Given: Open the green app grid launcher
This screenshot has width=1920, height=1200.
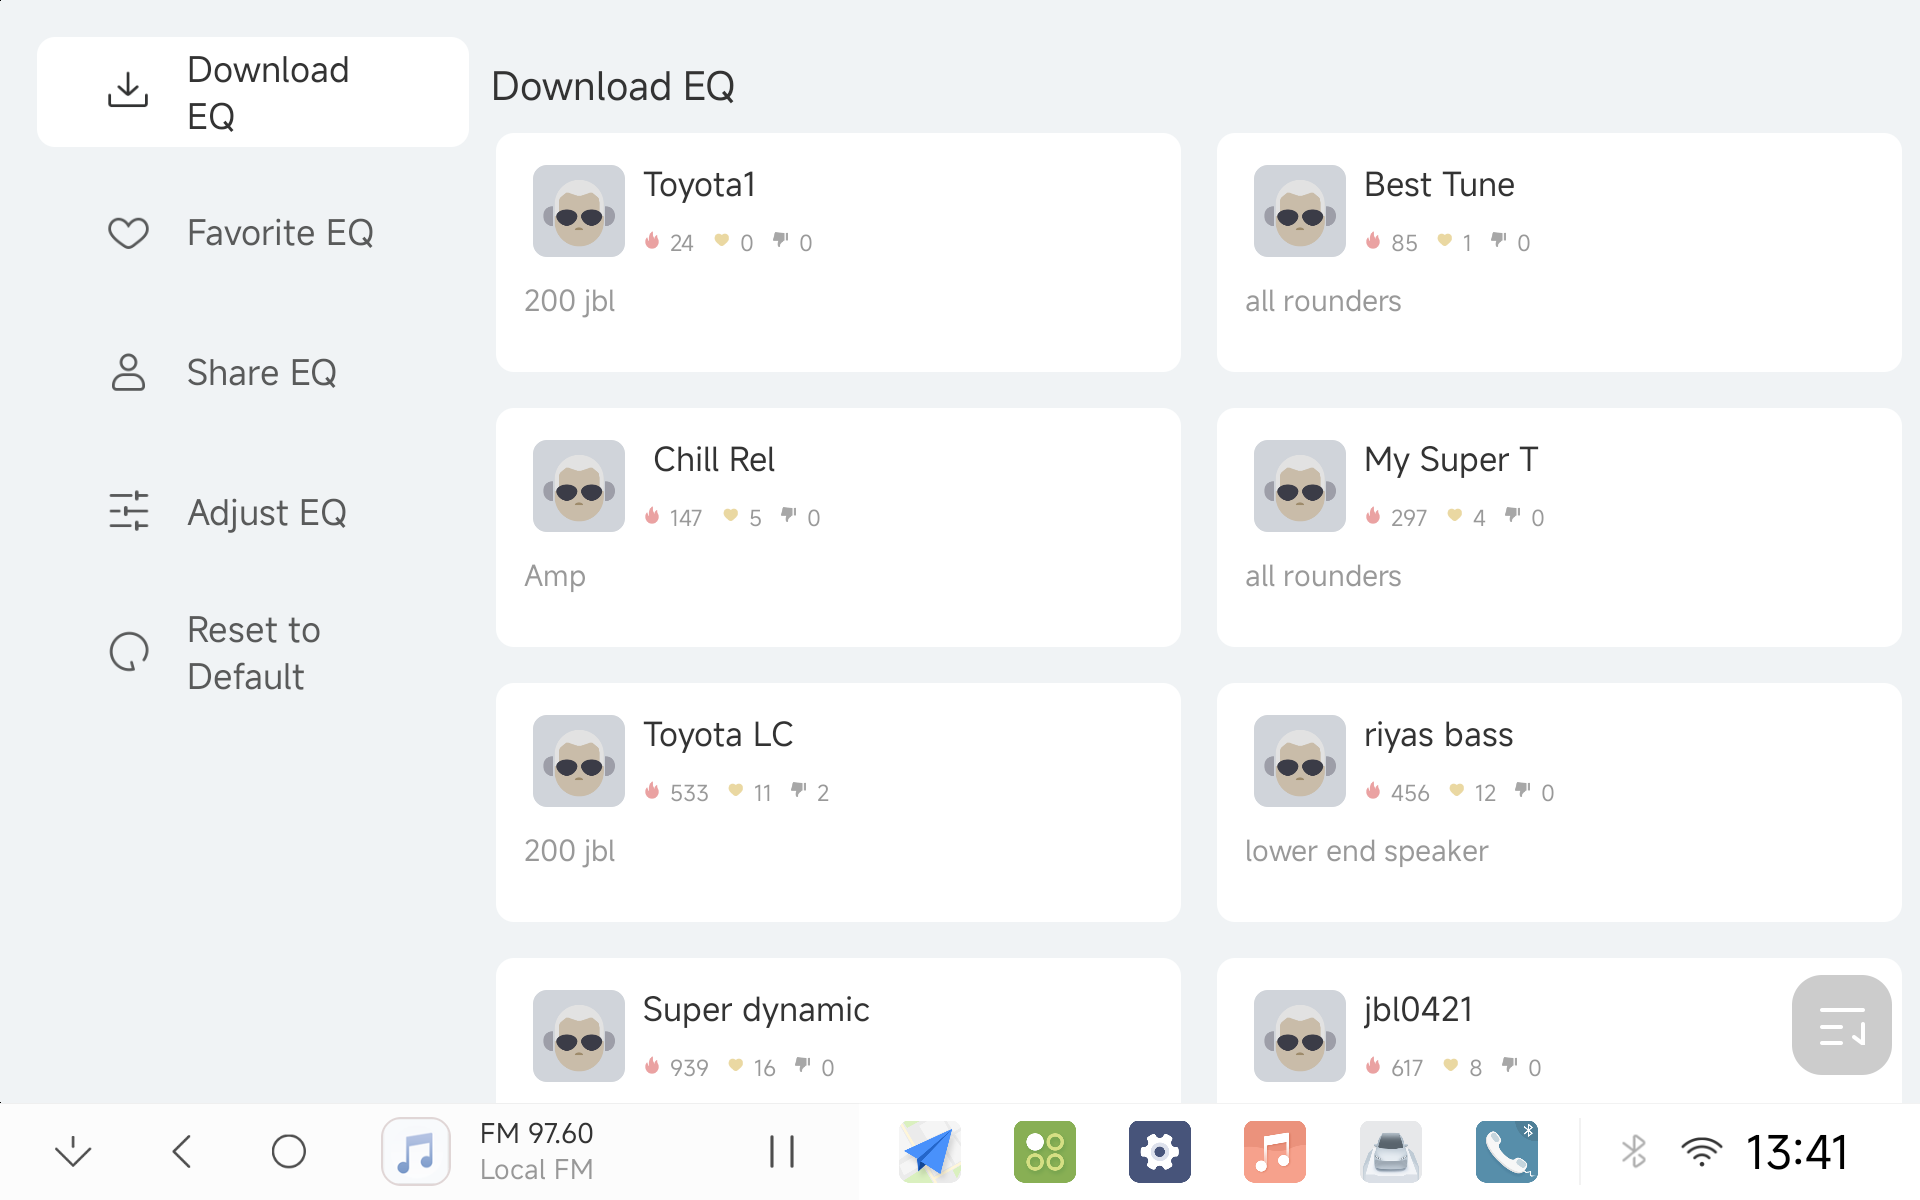Looking at the screenshot, I should click(x=1044, y=1151).
